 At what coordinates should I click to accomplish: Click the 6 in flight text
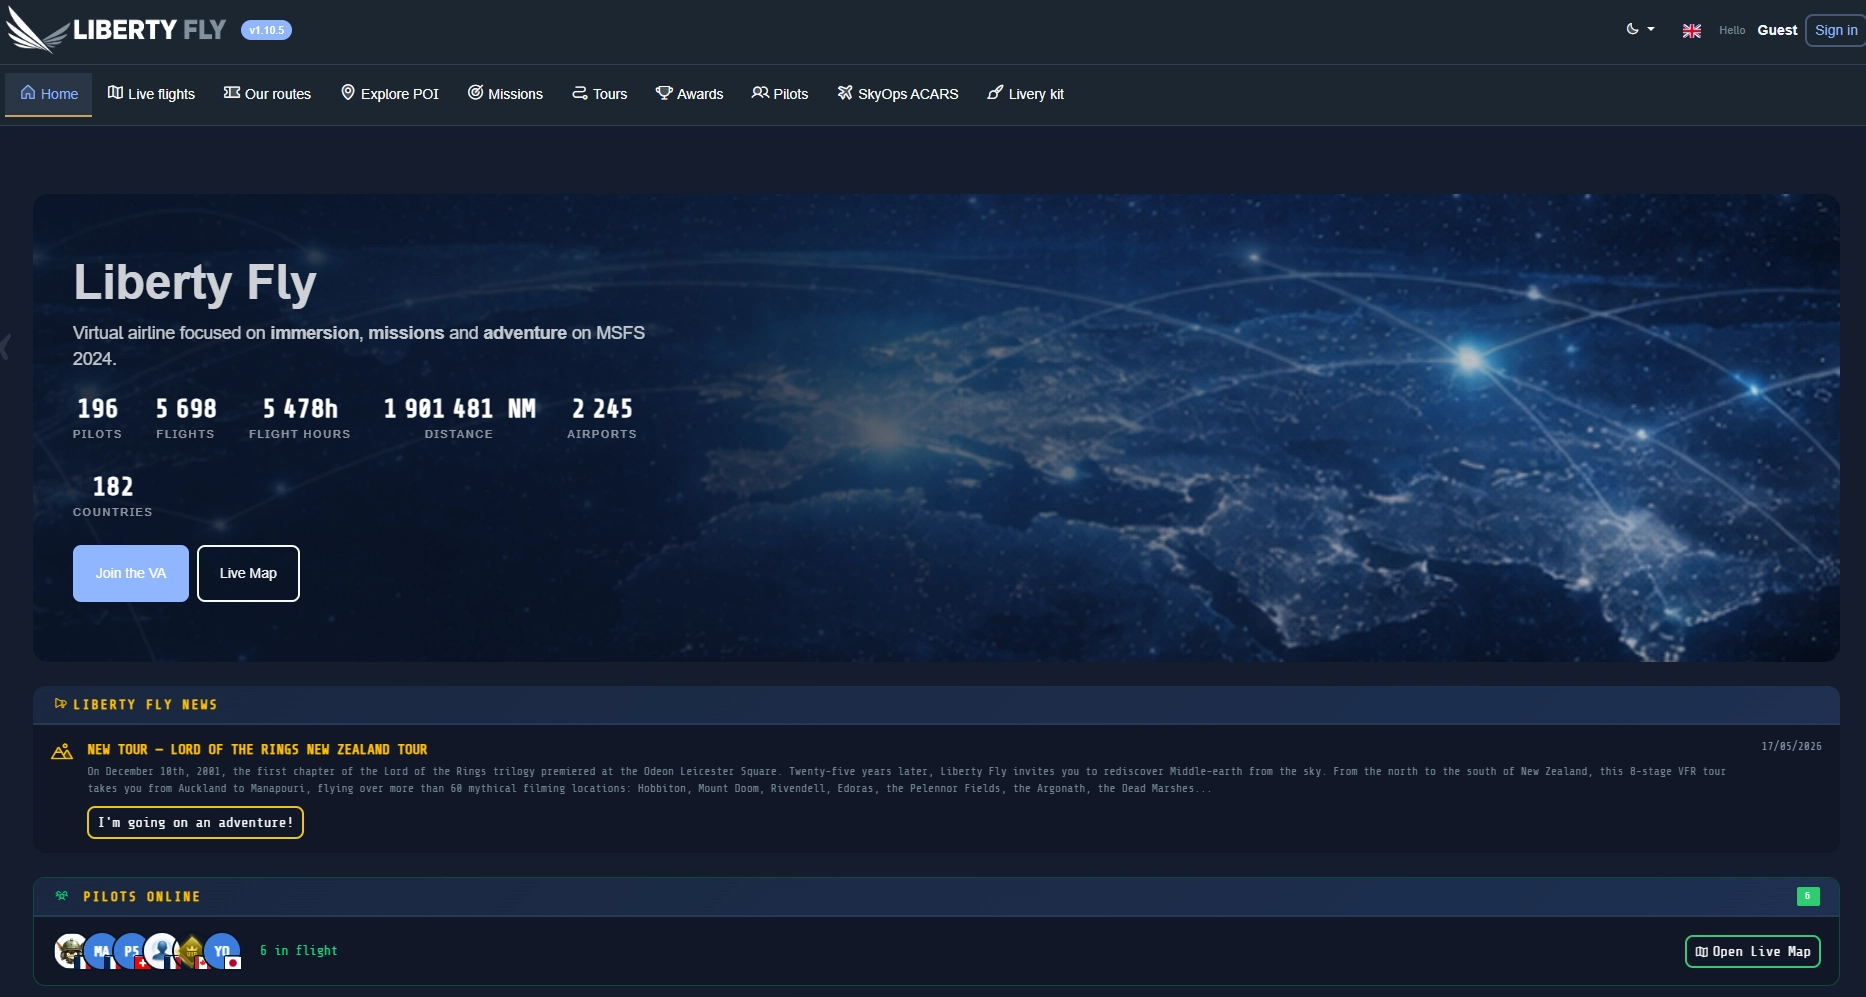[299, 951]
